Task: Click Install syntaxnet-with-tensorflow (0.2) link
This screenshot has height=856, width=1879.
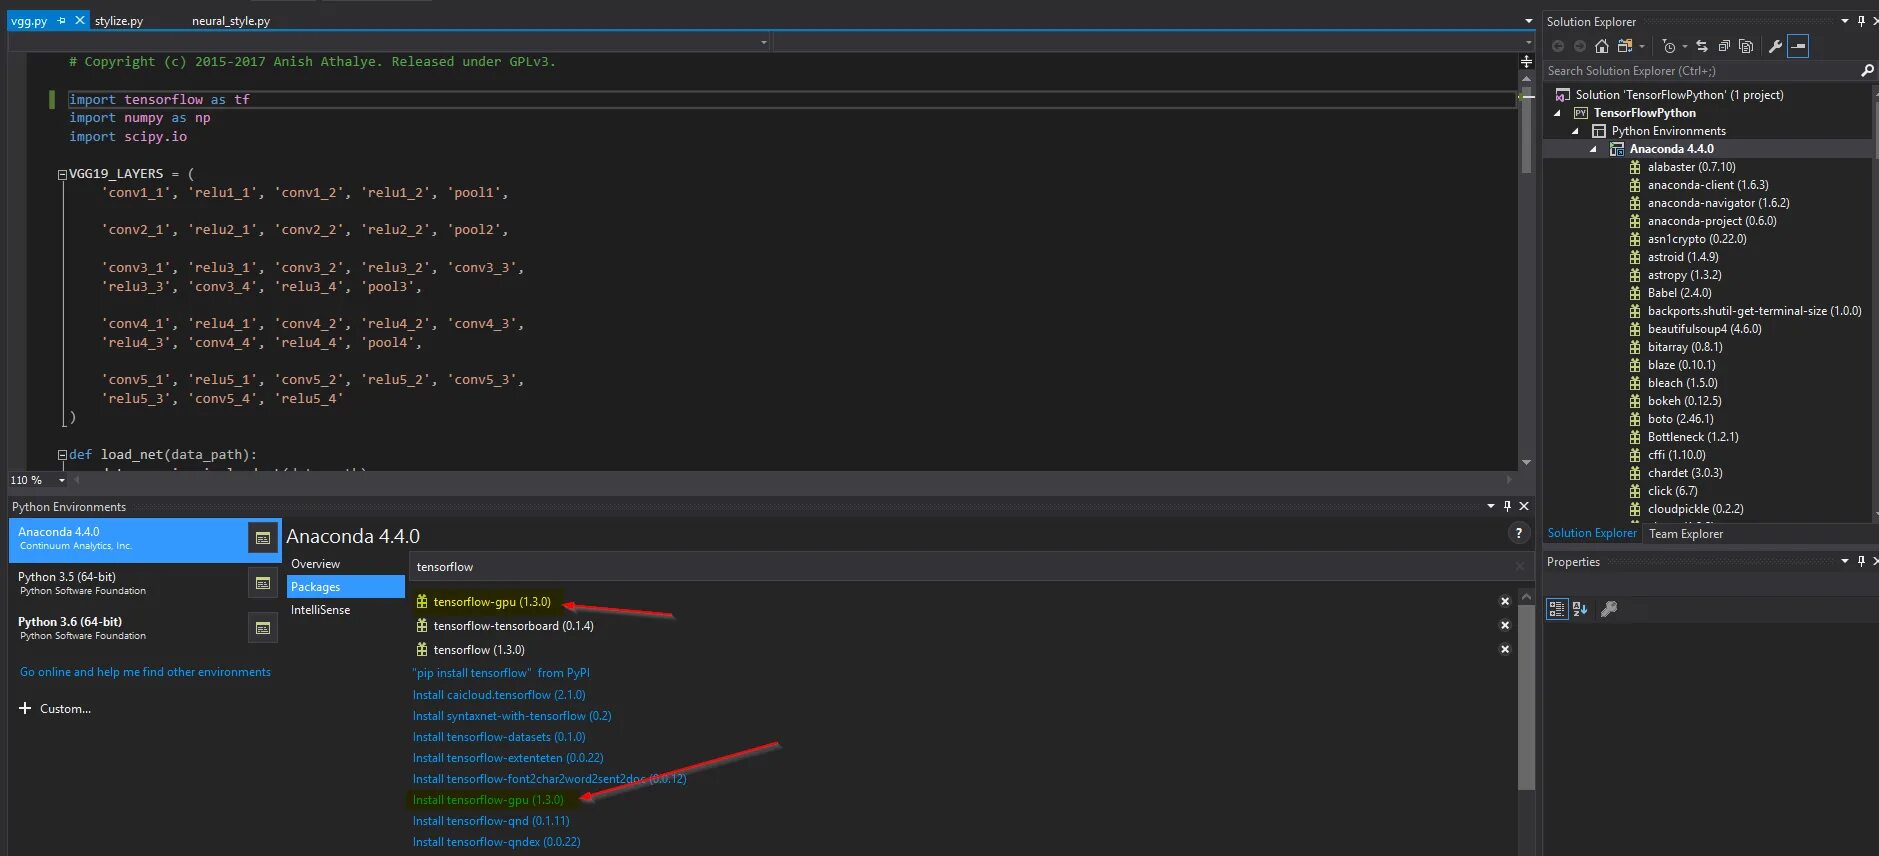Action: click(x=512, y=715)
